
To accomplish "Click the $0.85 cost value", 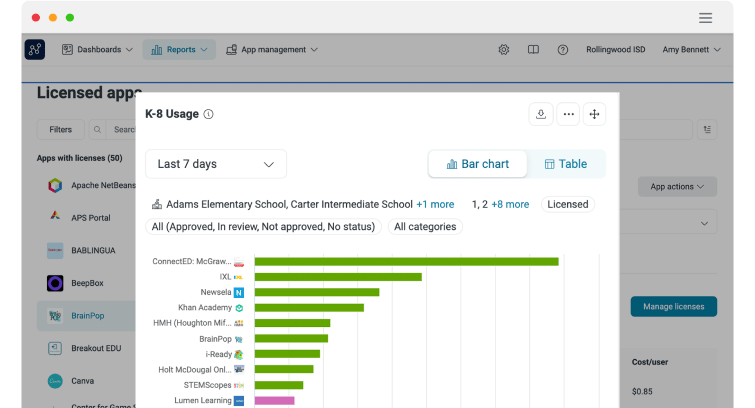I will [x=642, y=392].
